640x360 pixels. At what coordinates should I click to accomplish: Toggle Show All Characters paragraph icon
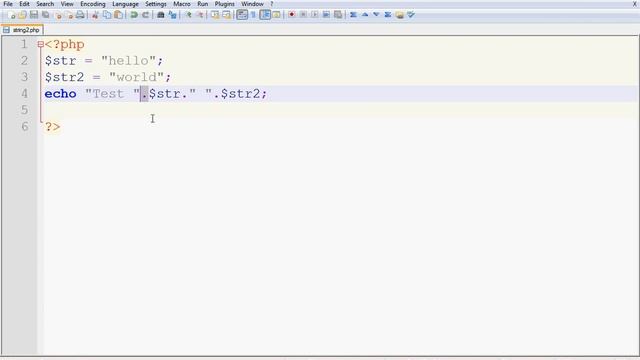[253, 15]
